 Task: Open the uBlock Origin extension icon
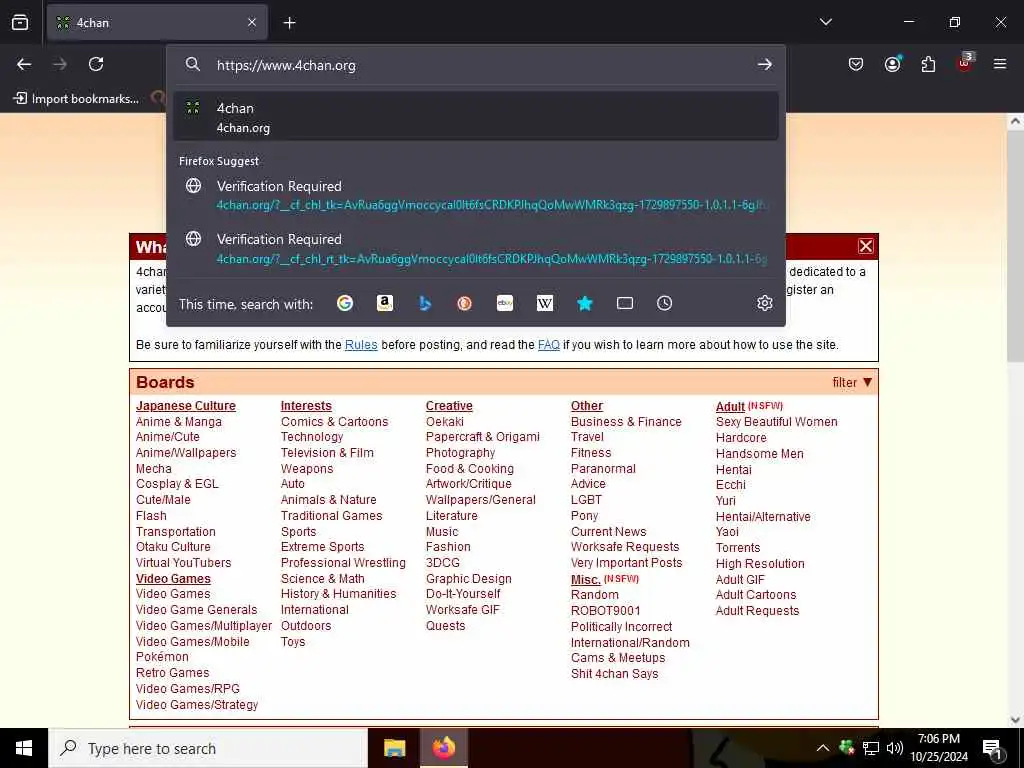pos(965,62)
